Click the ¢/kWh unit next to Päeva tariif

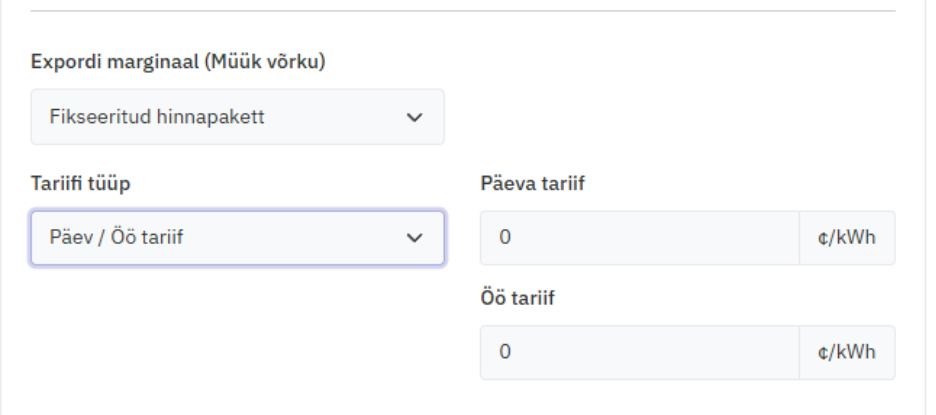pos(847,238)
